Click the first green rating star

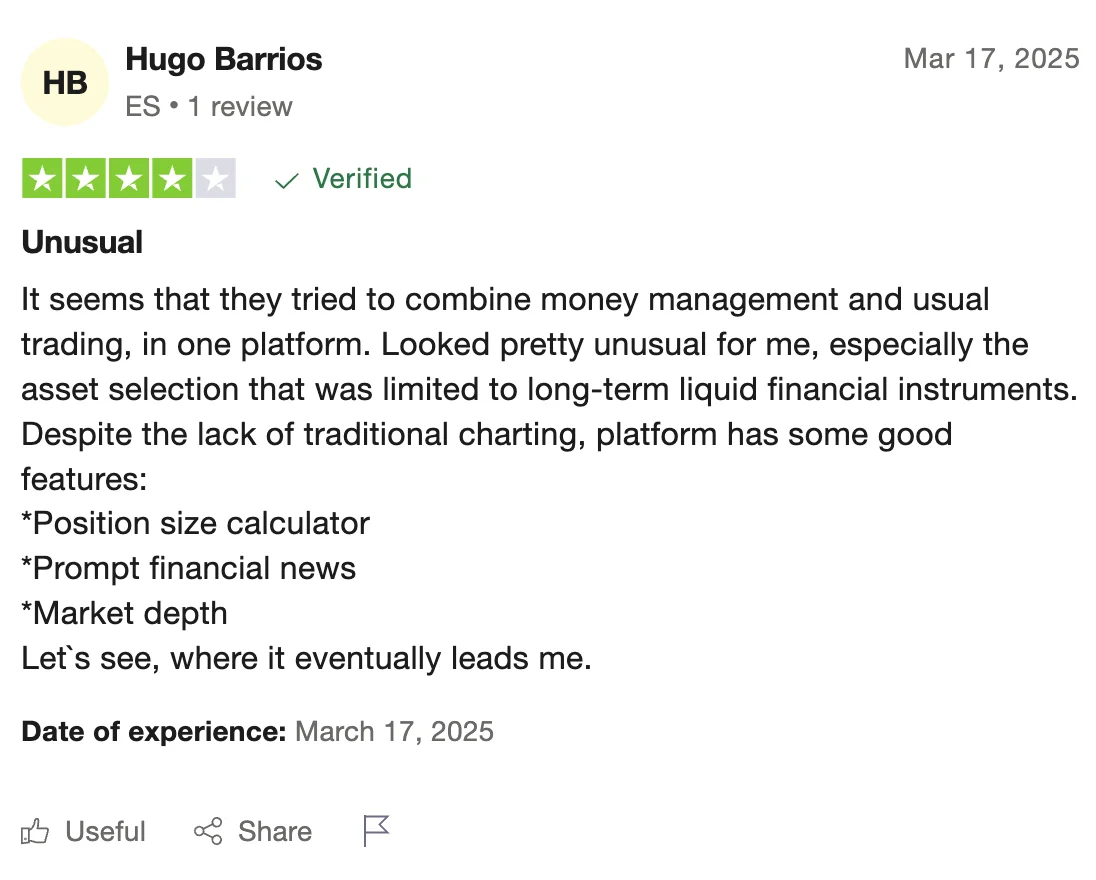[42, 179]
